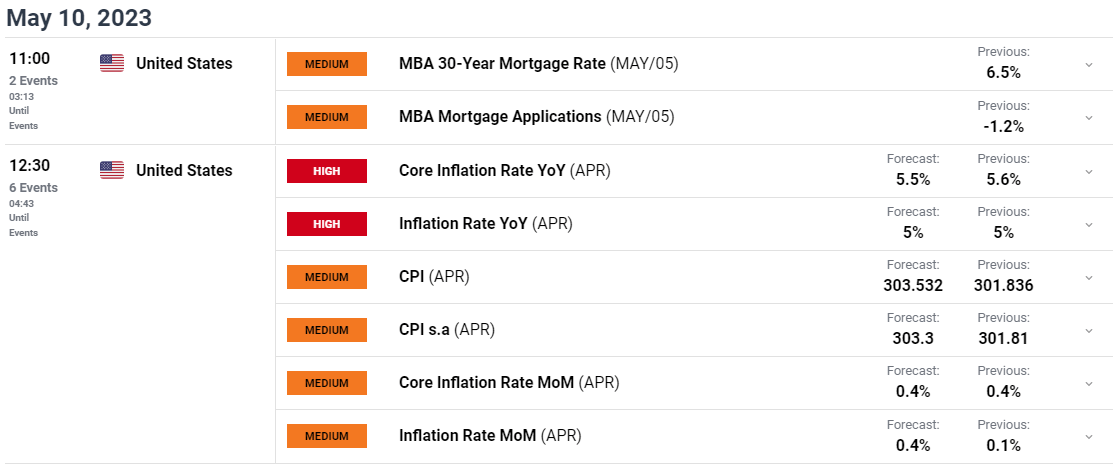
Task: Click MEDIUM badge next to CPI s.a
Action: tap(327, 330)
